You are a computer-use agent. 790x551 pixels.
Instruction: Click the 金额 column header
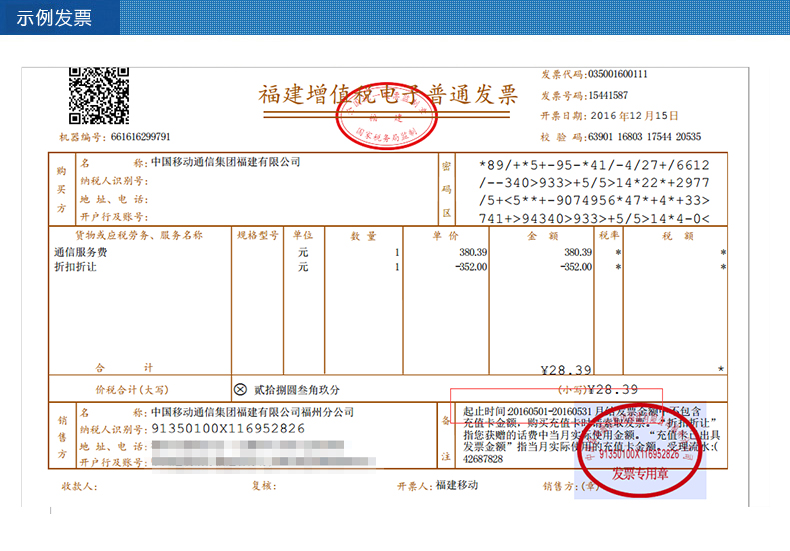click(x=543, y=236)
